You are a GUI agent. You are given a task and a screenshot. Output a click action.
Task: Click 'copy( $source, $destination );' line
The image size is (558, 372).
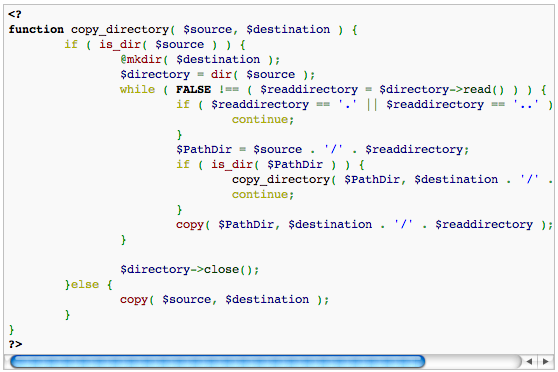coord(225,299)
